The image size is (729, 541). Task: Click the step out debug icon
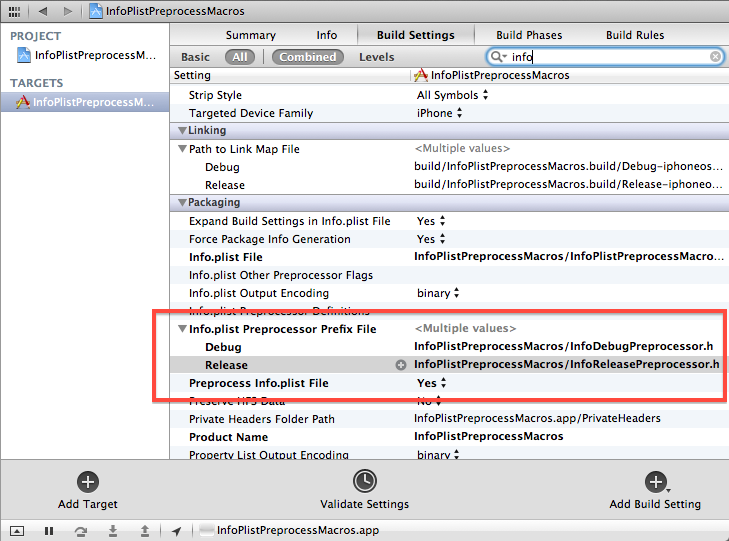click(x=145, y=531)
